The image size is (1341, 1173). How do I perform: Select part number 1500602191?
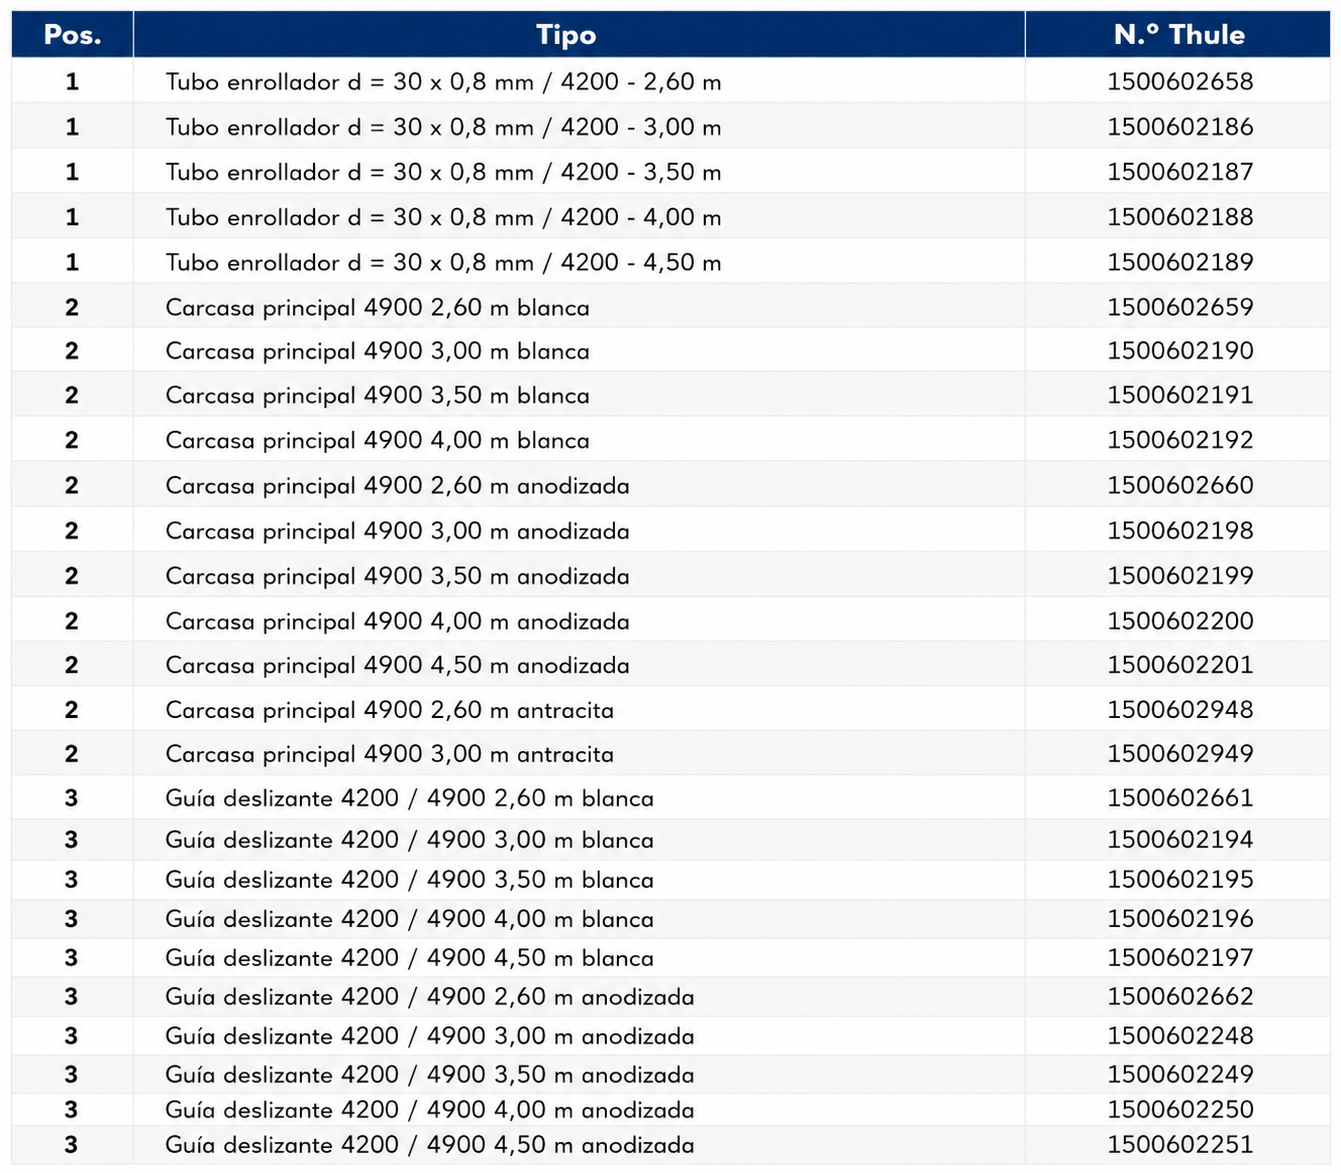pyautogui.click(x=1180, y=395)
